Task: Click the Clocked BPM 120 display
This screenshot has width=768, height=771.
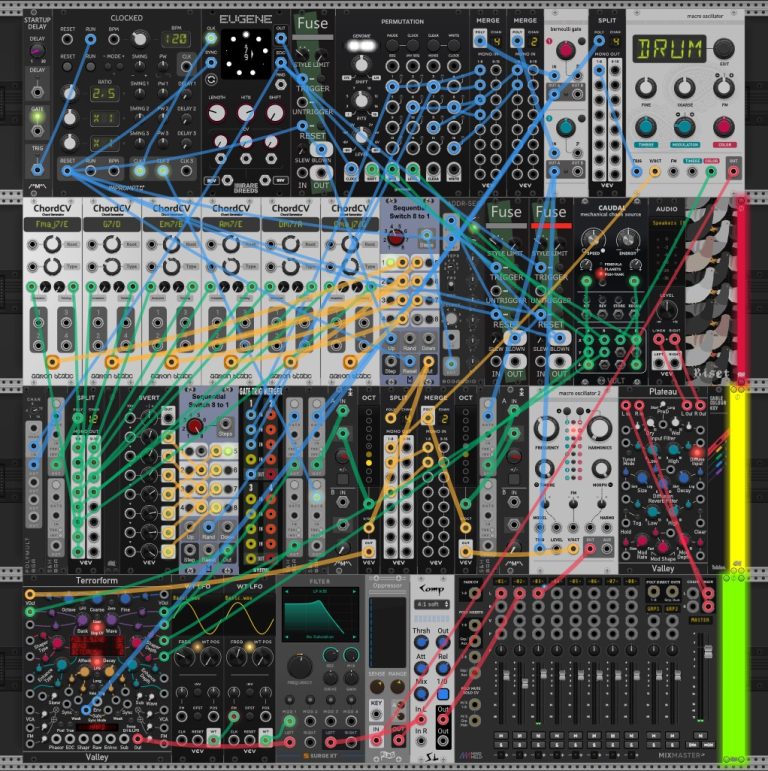Action: (x=176, y=39)
